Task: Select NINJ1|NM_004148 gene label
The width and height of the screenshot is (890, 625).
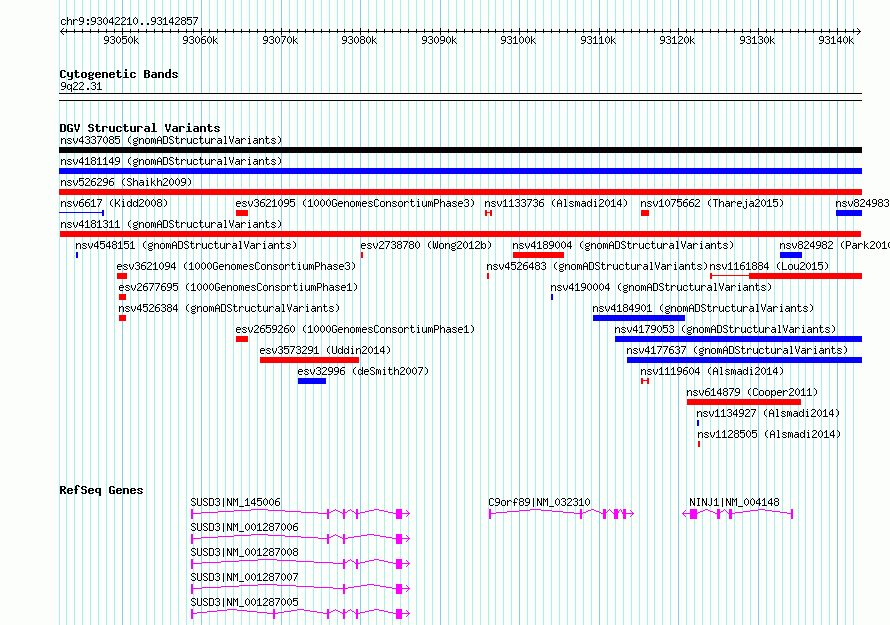Action: [734, 502]
